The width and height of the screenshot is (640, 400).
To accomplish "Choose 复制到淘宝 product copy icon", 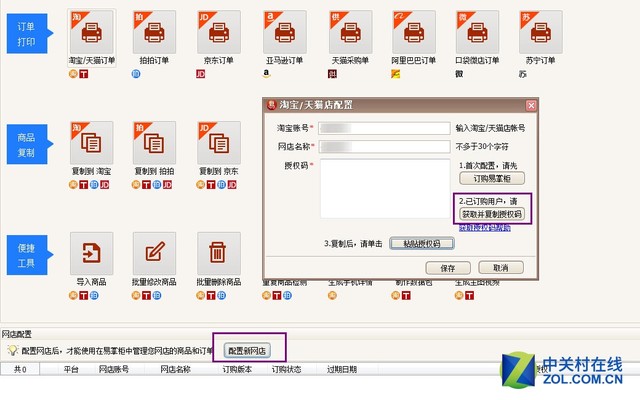I will [x=92, y=144].
